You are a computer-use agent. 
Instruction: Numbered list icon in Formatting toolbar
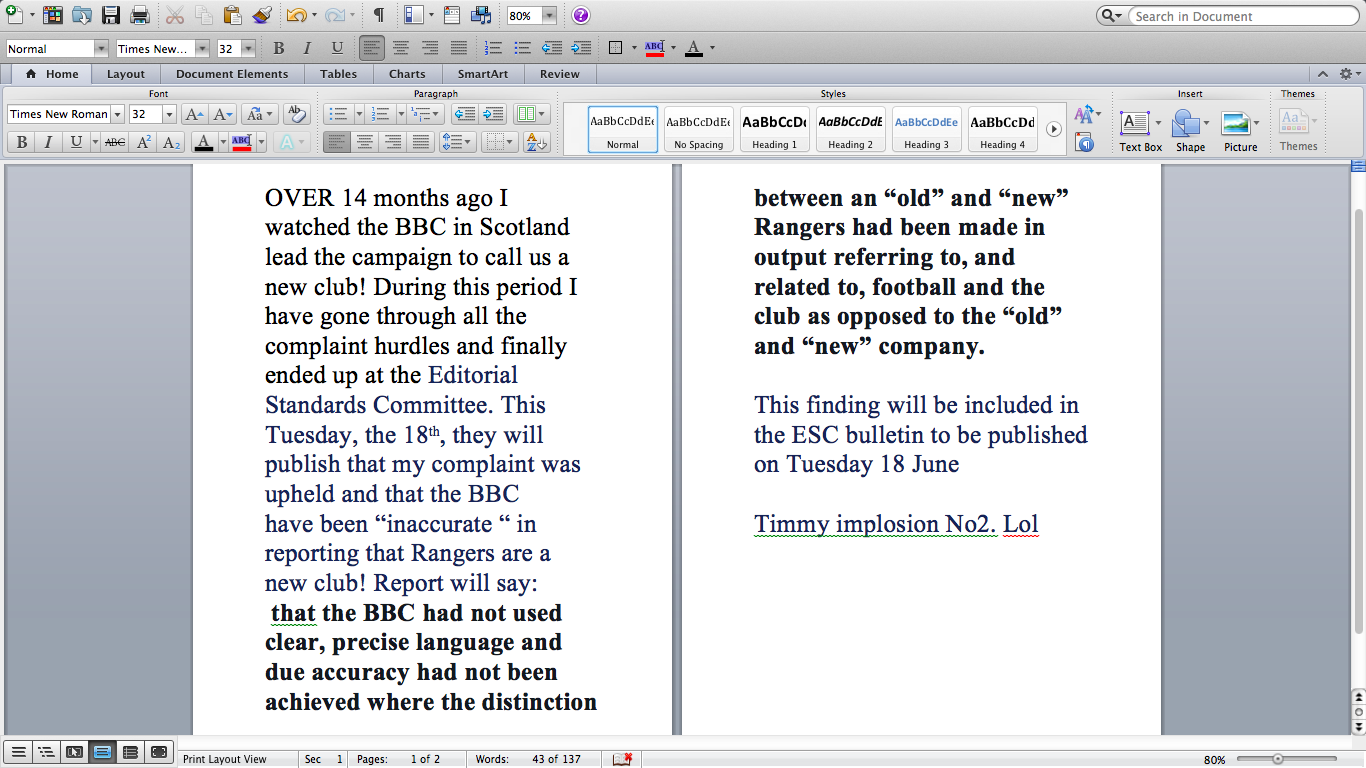492,47
